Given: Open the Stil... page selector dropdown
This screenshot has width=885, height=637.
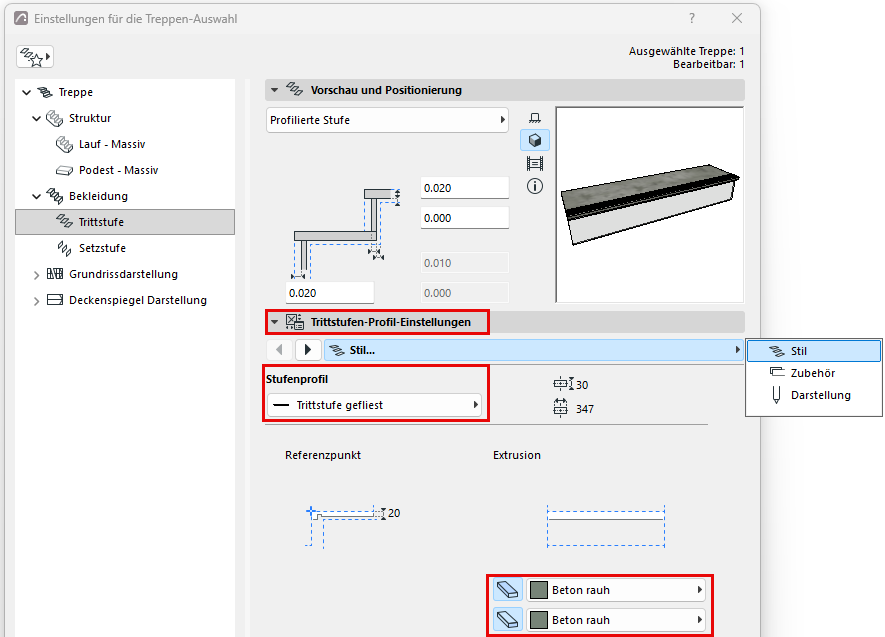Looking at the screenshot, I should pyautogui.click(x=533, y=350).
